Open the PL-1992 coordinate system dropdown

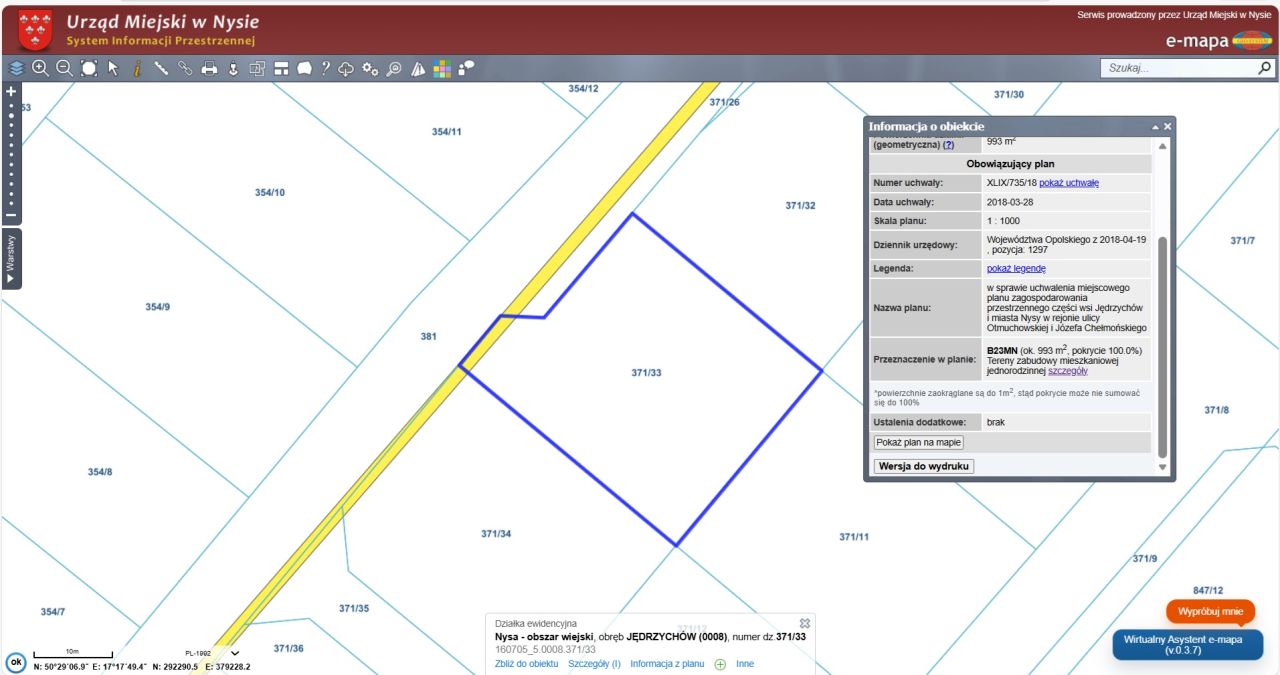pyautogui.click(x=235, y=653)
